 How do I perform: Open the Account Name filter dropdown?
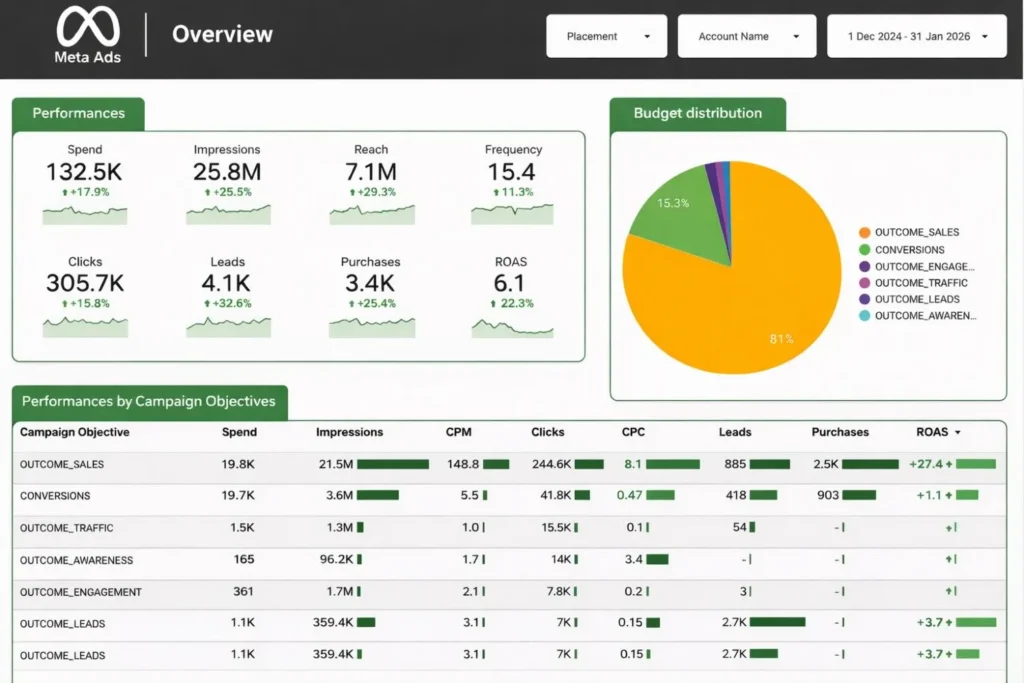pos(747,35)
